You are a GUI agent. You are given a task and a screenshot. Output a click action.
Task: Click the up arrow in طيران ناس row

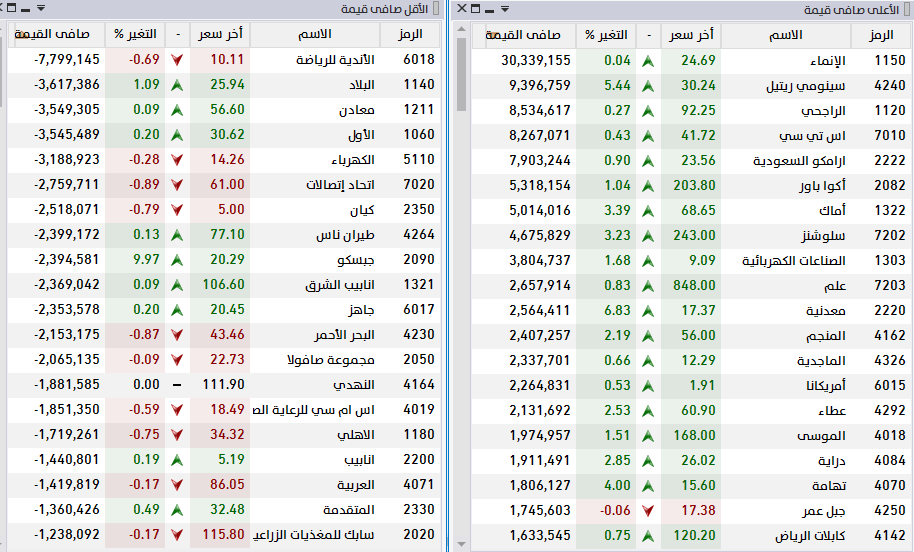[x=177, y=235]
